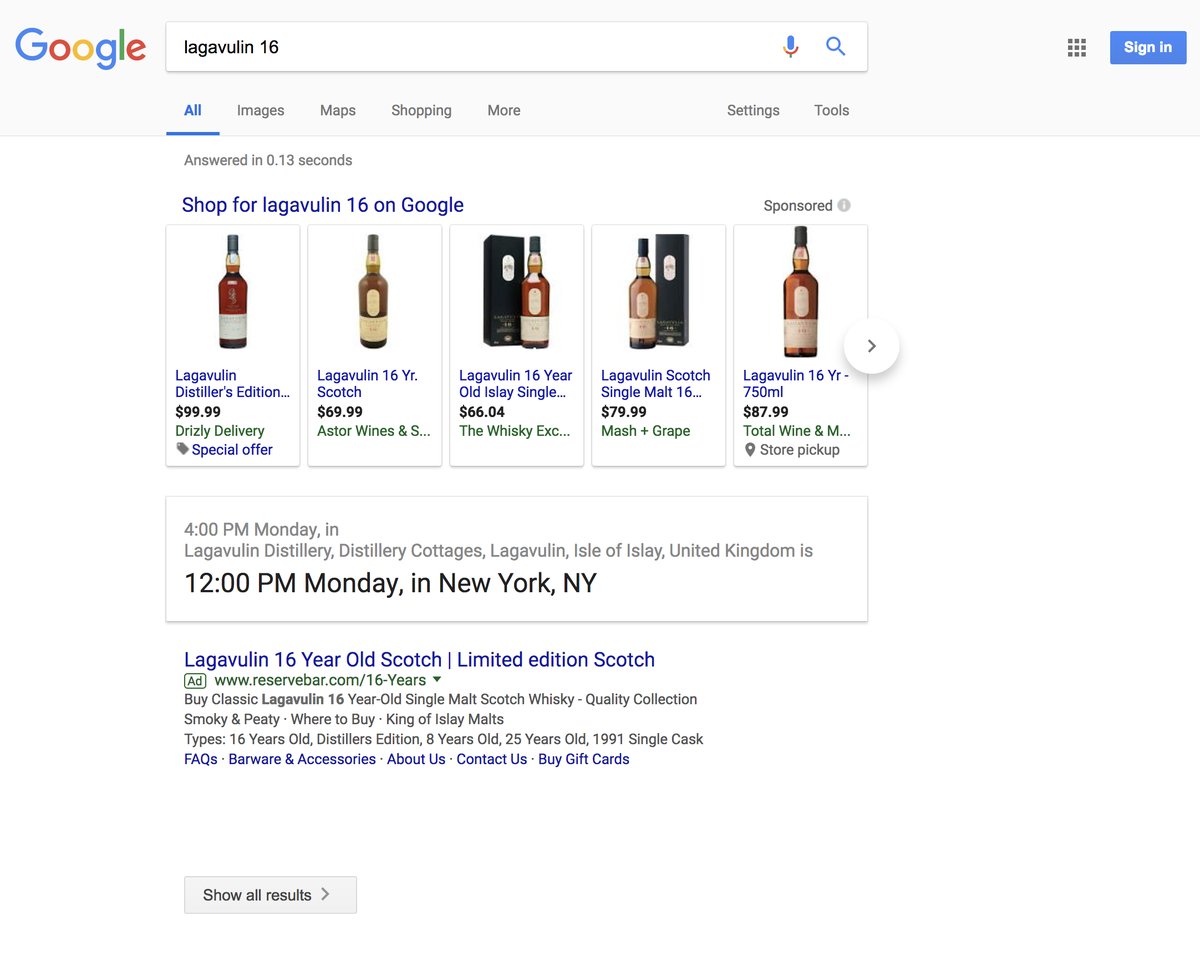Click Lagavulin 16 Yr. Scotch bottle image

pos(374,292)
